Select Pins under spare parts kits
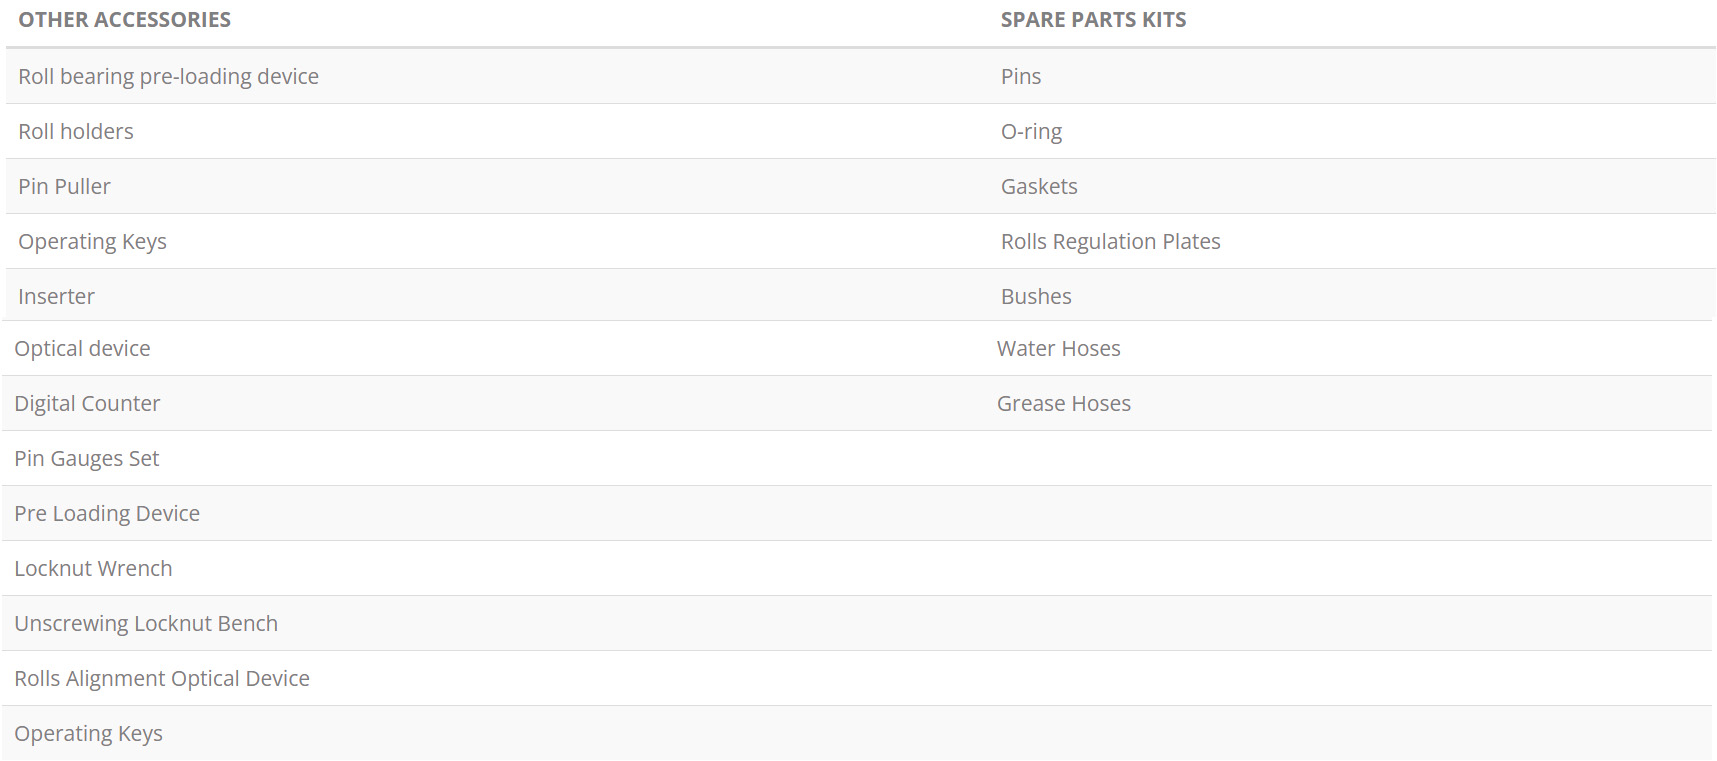This screenshot has height=761, width=1717. (x=1021, y=77)
